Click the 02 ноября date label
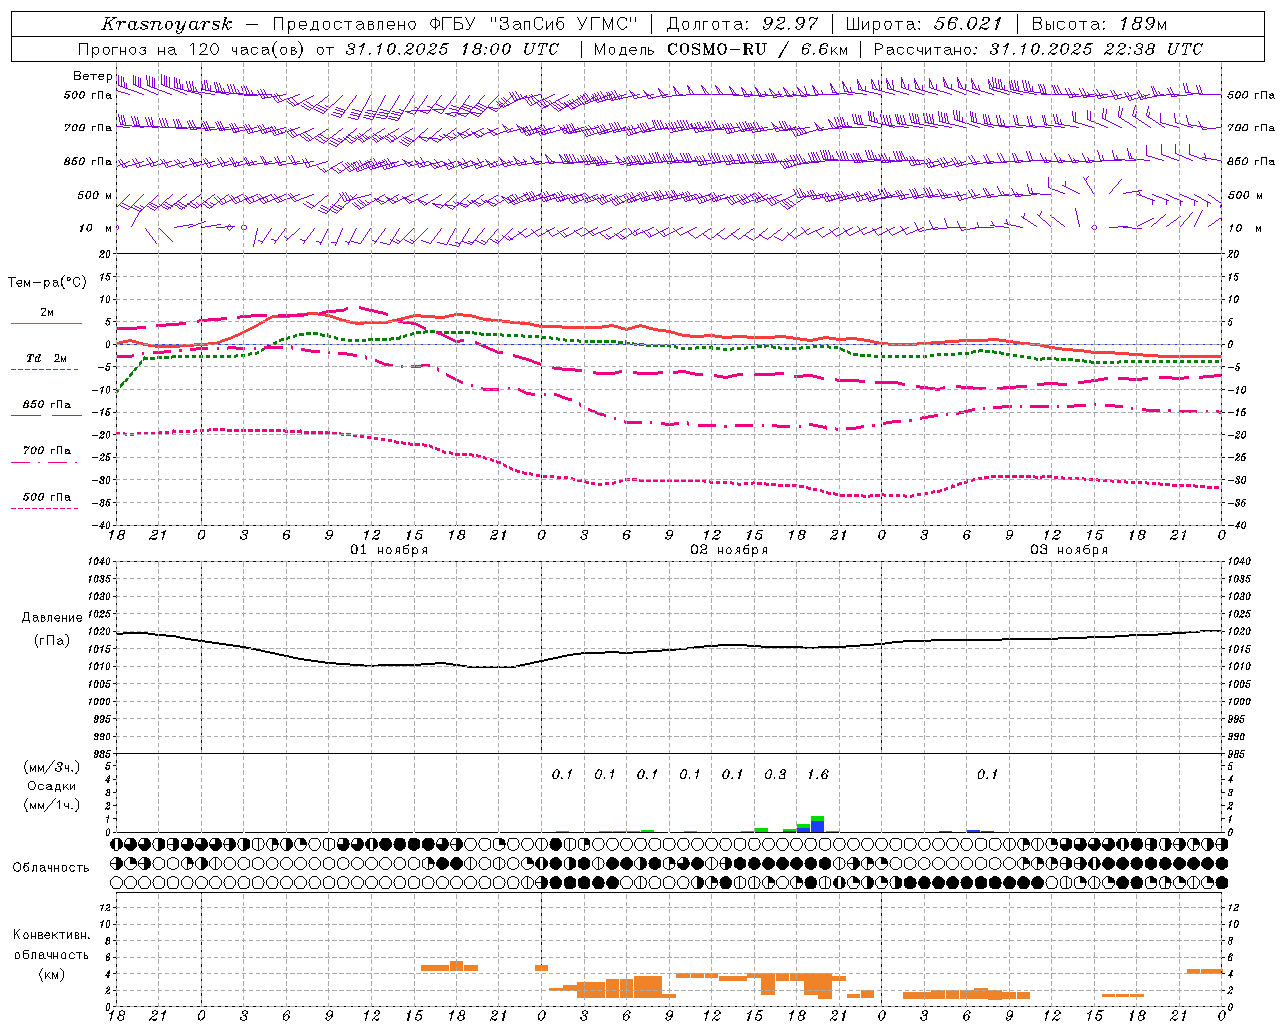Image resolution: width=1280 pixels, height=1024 pixels. tap(729, 550)
